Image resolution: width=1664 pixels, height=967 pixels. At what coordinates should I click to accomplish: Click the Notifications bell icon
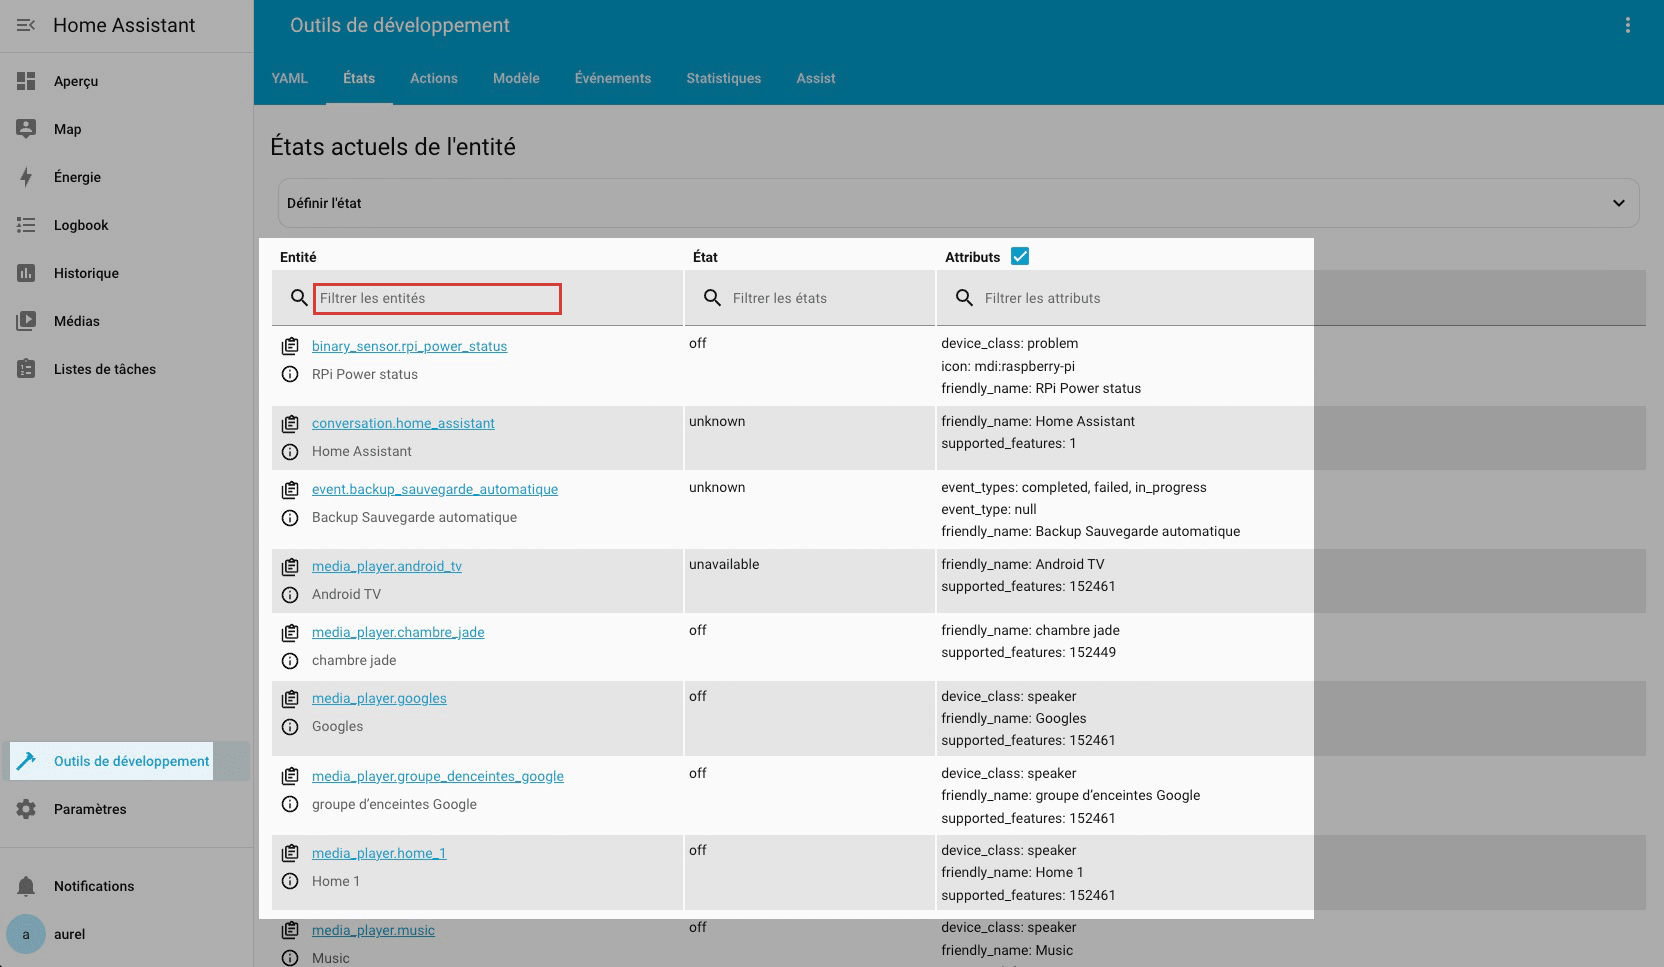[26, 886]
